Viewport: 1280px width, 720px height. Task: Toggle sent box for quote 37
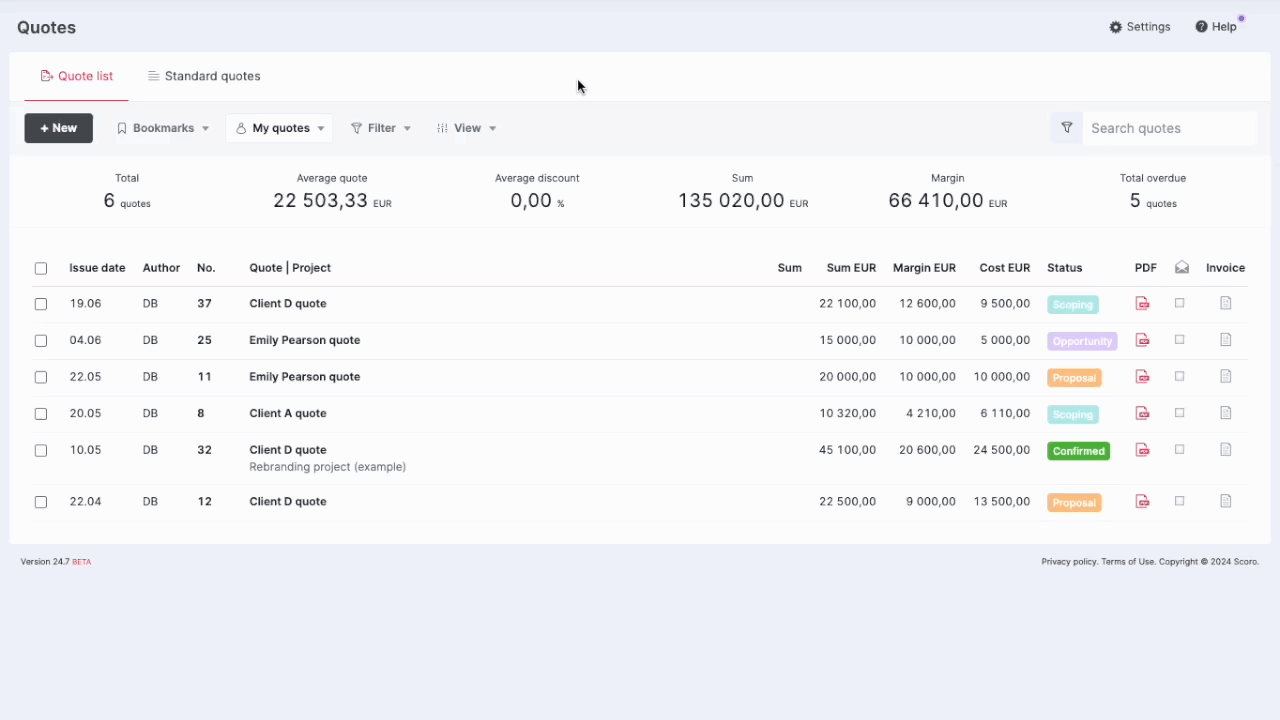click(x=1180, y=303)
